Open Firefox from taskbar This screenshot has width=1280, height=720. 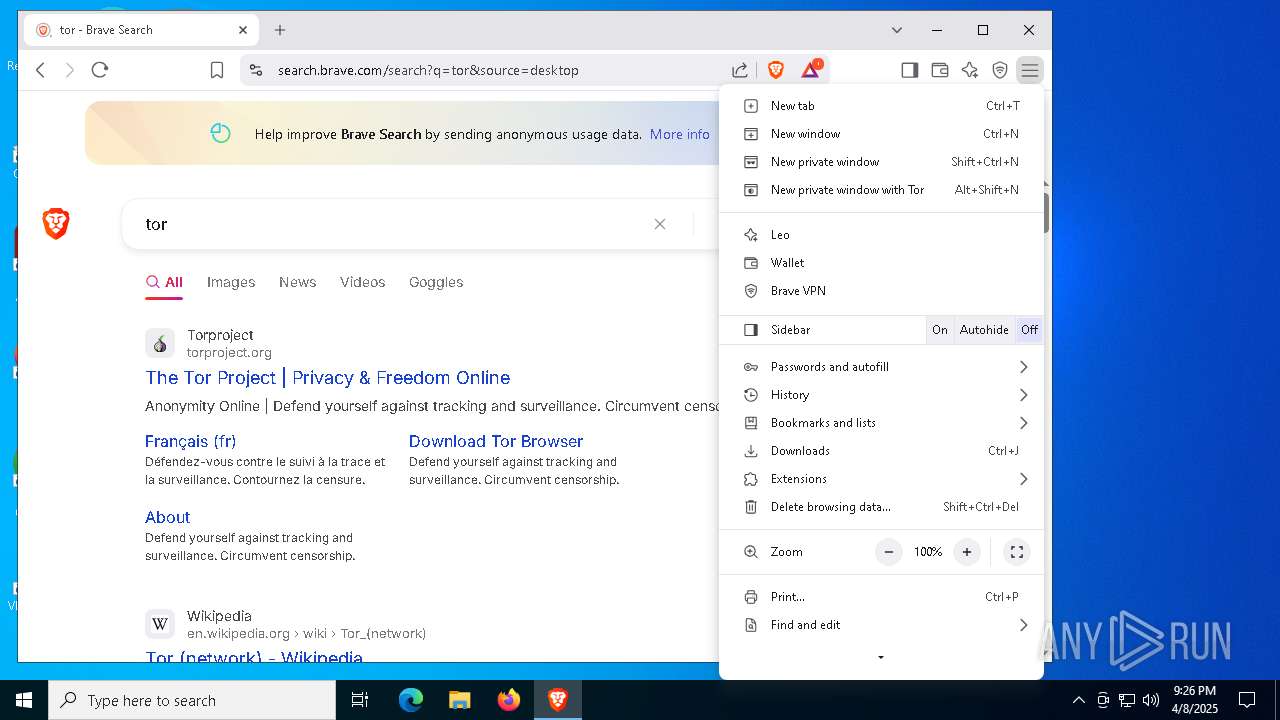(509, 700)
